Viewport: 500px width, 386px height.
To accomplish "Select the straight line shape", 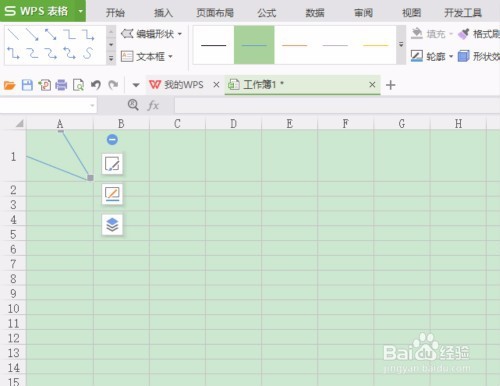I will 13,34.
